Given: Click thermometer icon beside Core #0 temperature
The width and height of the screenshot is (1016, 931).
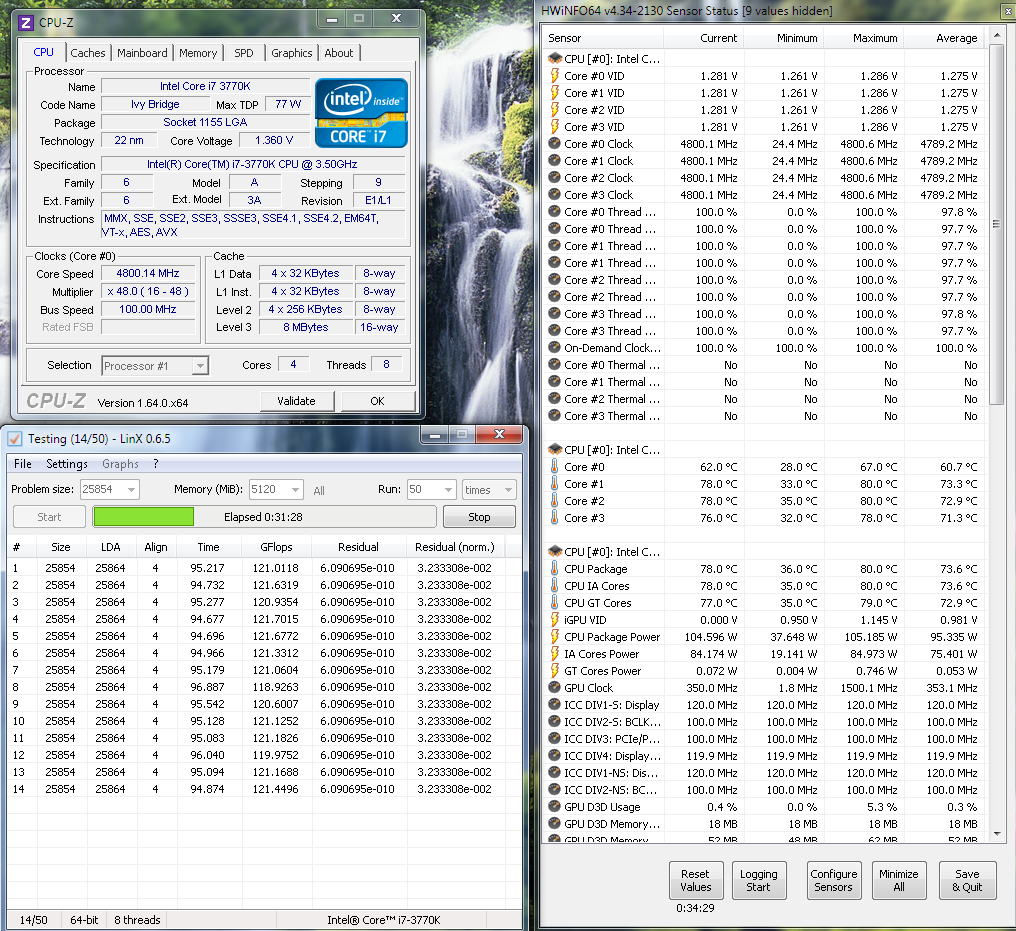Looking at the screenshot, I should click(x=555, y=466).
